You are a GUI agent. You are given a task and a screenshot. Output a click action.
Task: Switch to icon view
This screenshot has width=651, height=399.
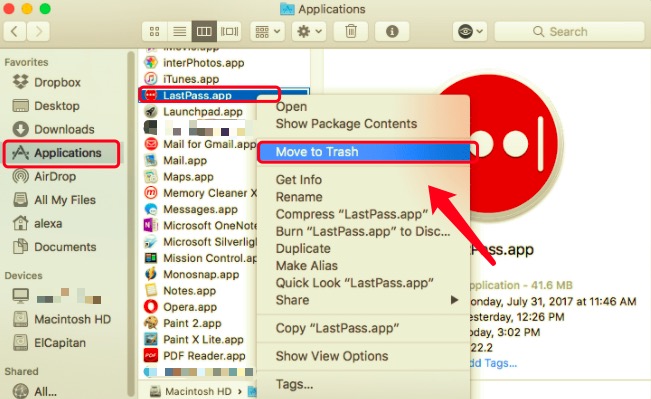coord(154,32)
